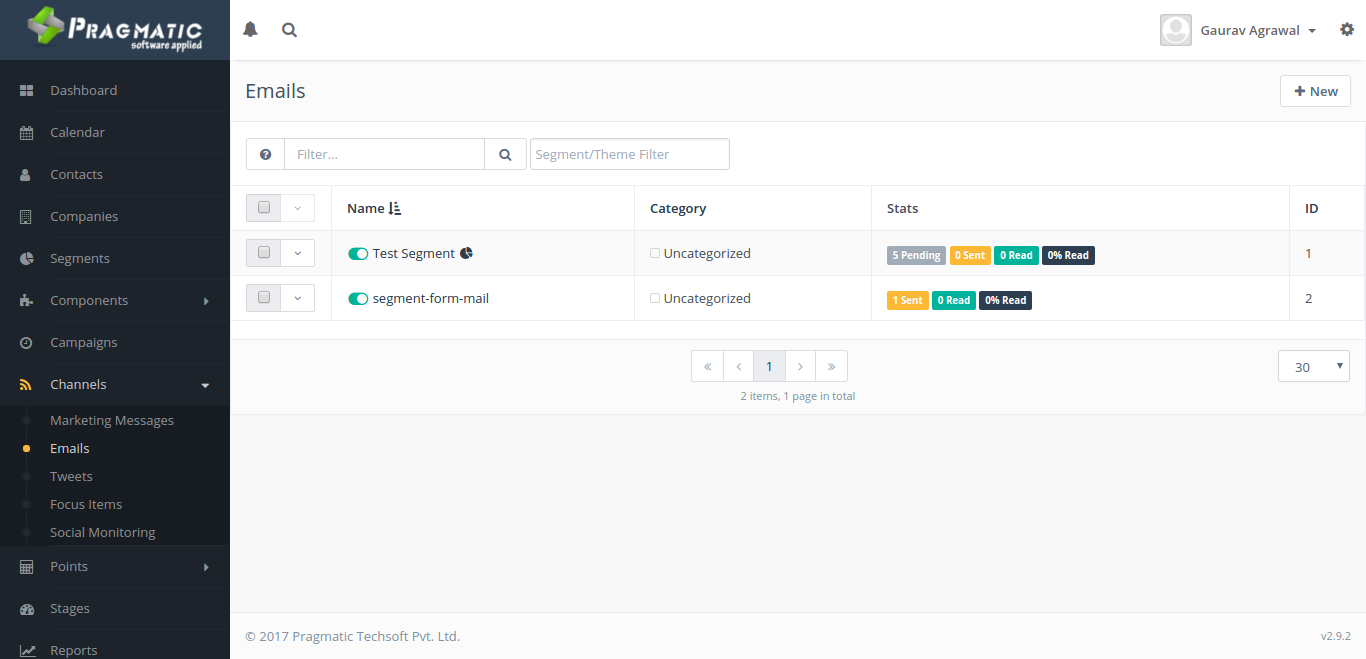Click the Companies building icon in sidebar
This screenshot has height=659, width=1366.
pyautogui.click(x=27, y=216)
